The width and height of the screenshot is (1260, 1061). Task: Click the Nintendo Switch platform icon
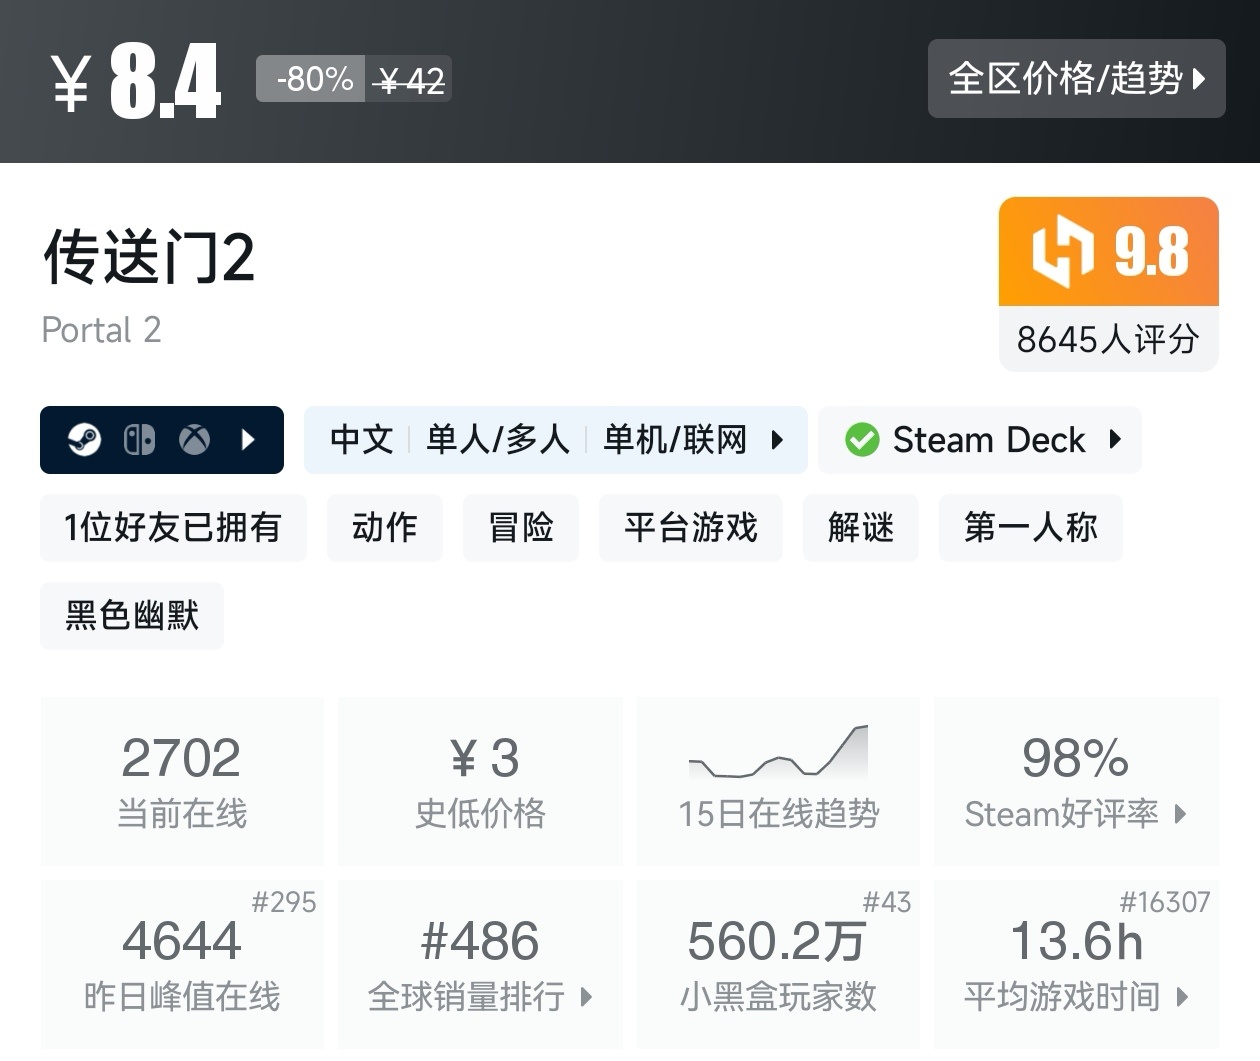point(139,440)
